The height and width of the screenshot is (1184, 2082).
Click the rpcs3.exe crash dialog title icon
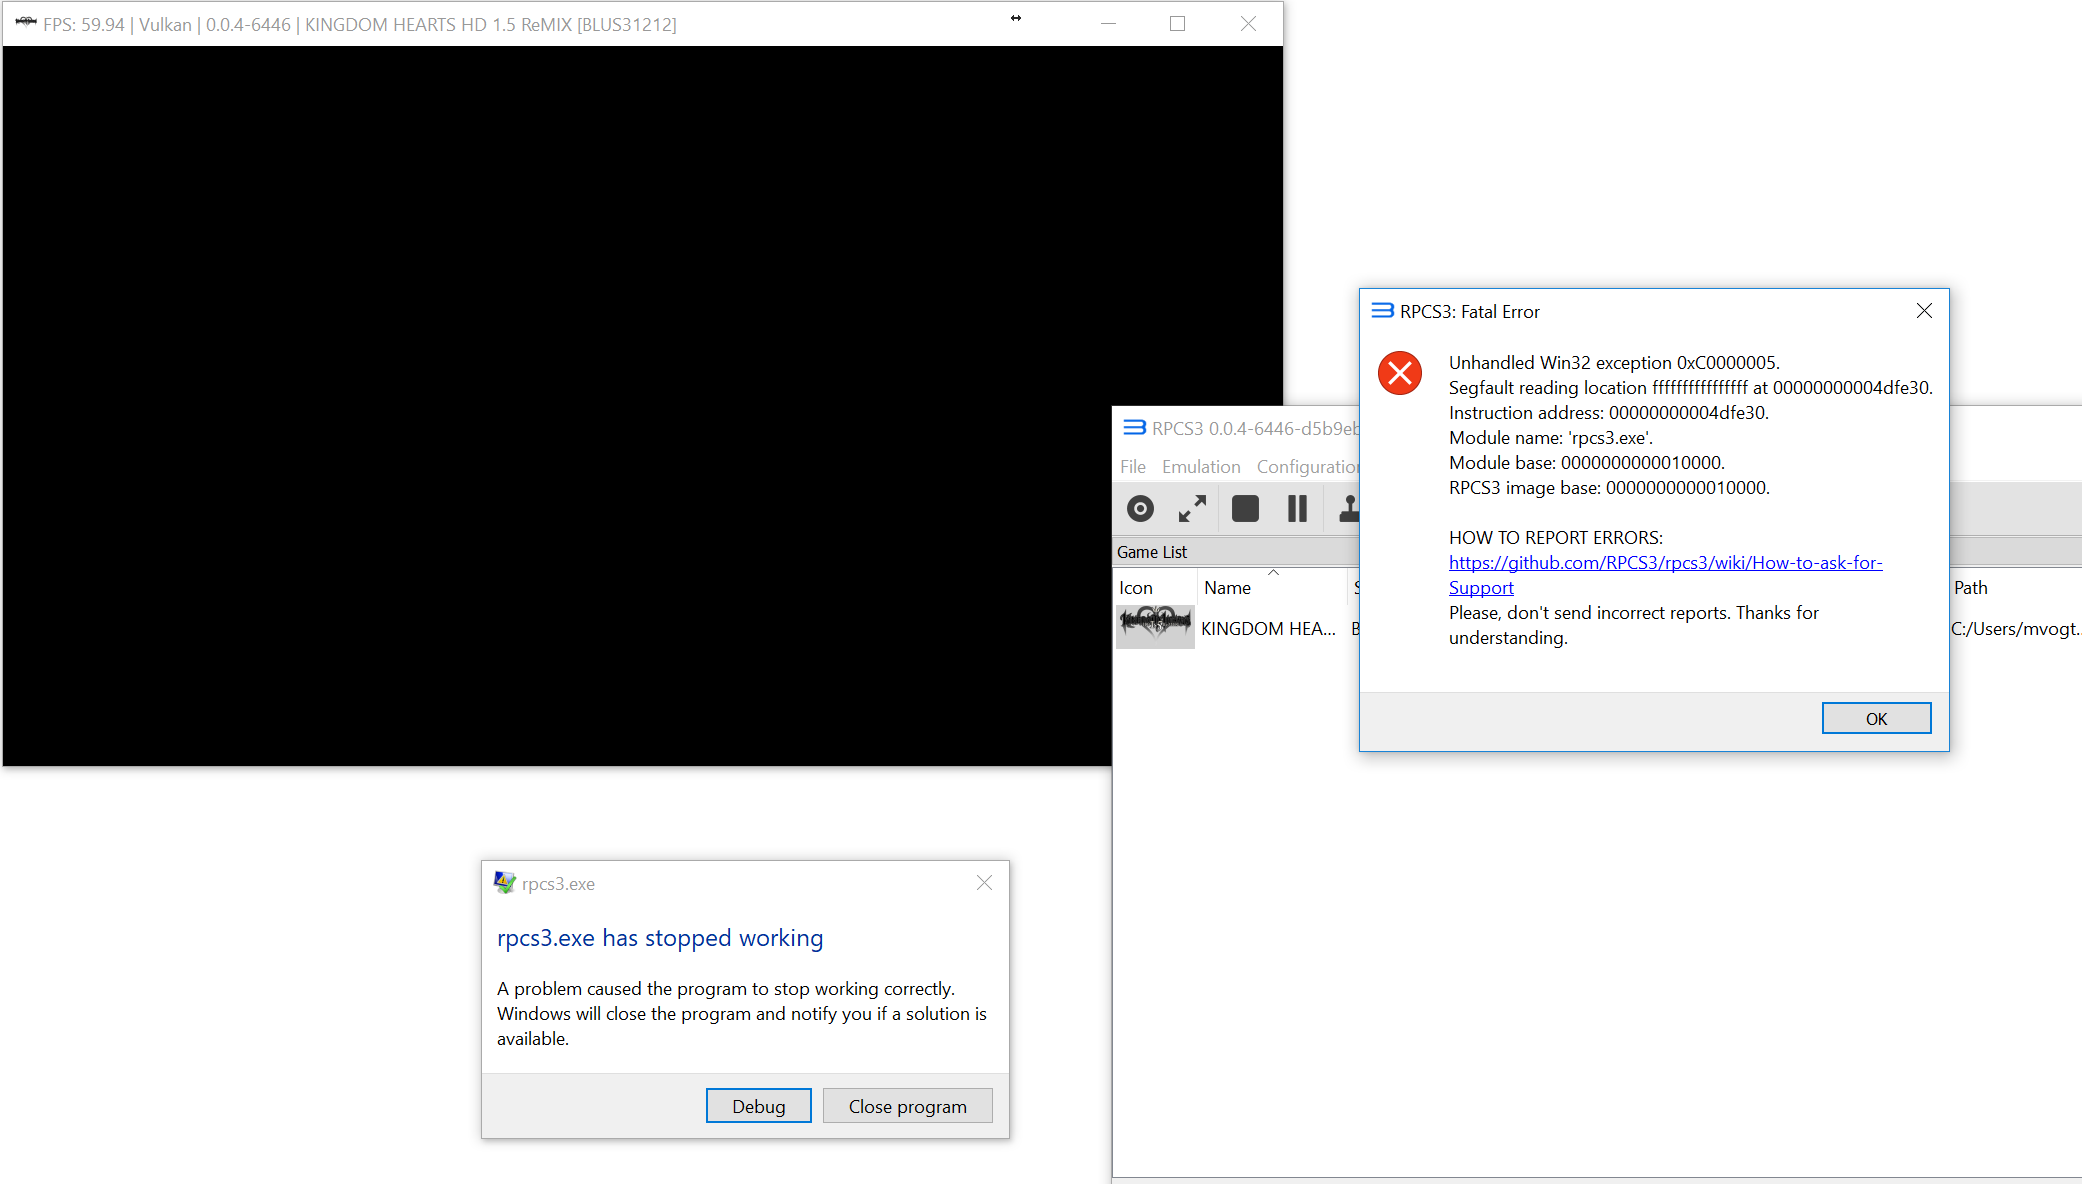pyautogui.click(x=505, y=883)
